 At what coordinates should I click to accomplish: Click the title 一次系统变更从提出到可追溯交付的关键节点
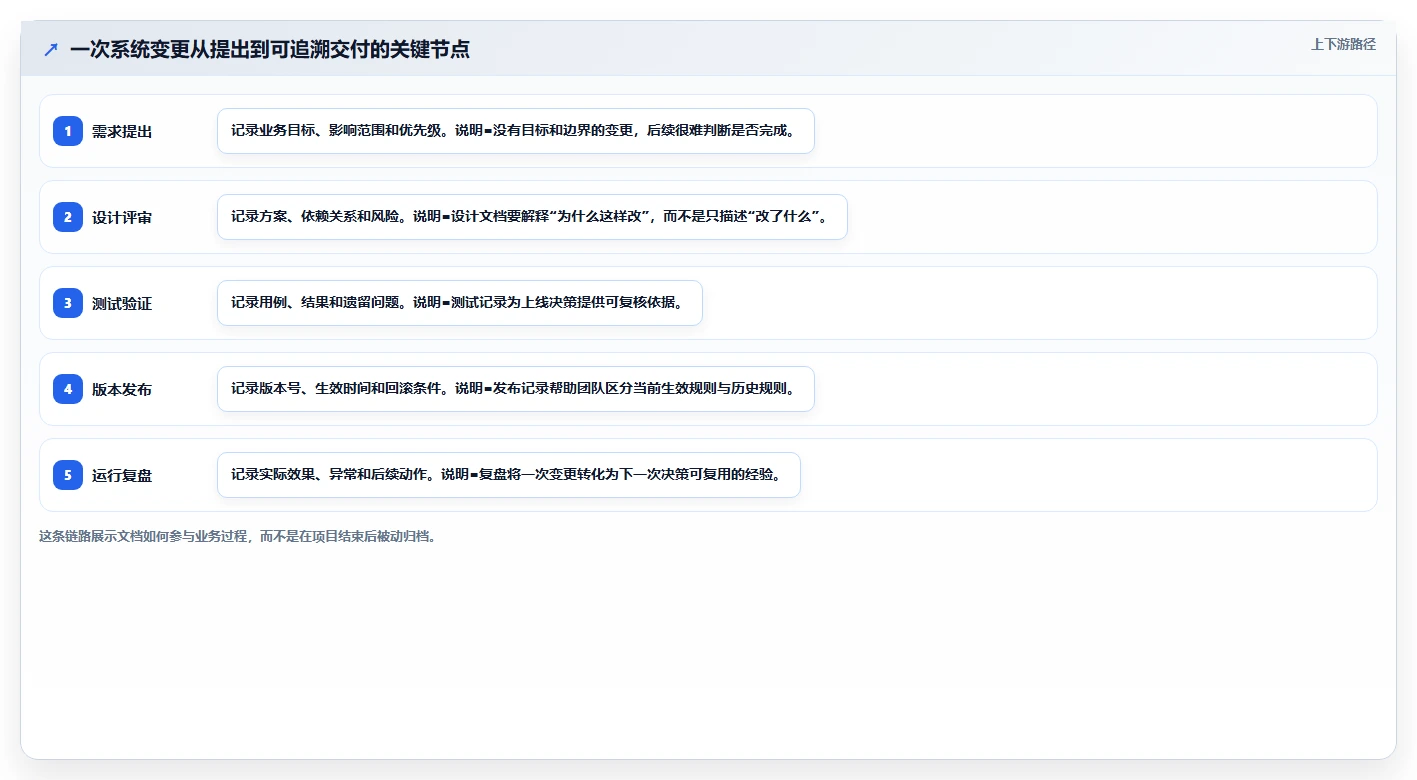(x=270, y=49)
